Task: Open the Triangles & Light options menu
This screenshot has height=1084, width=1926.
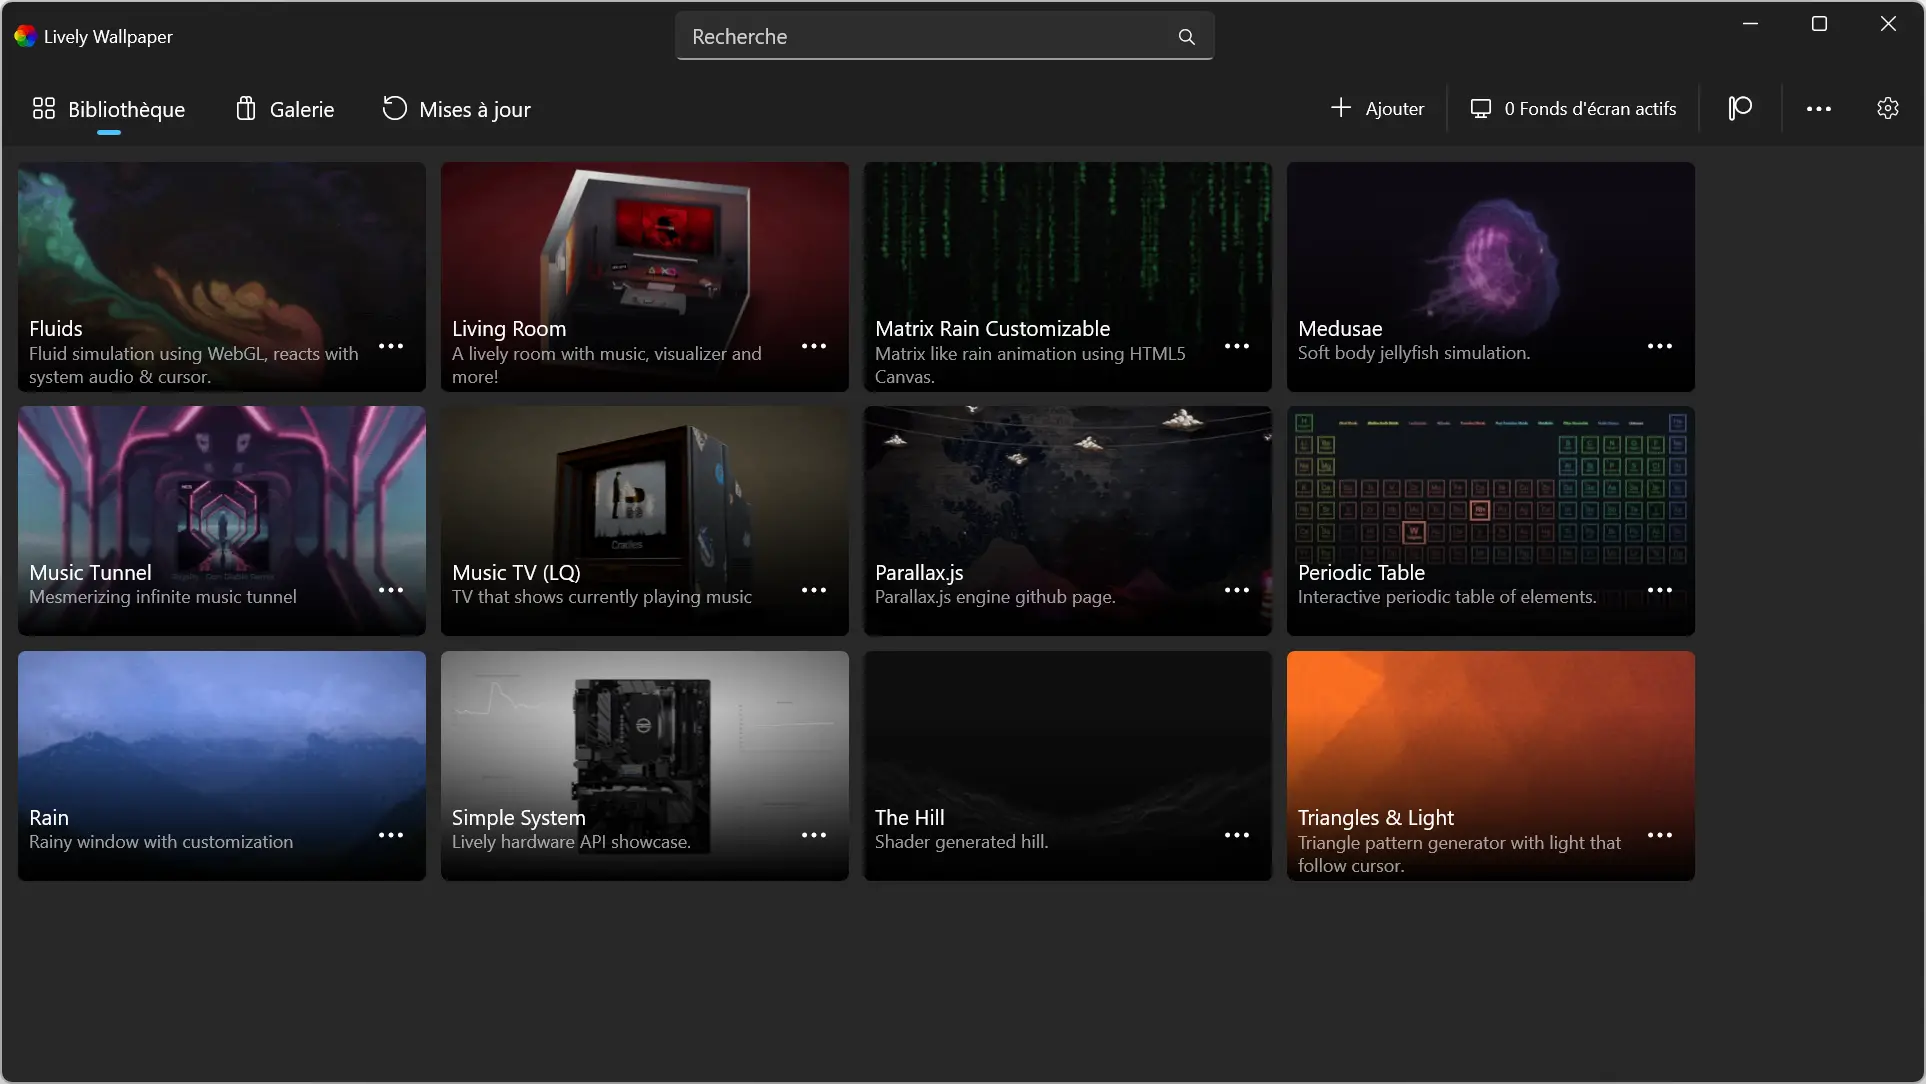Action: pyautogui.click(x=1660, y=836)
